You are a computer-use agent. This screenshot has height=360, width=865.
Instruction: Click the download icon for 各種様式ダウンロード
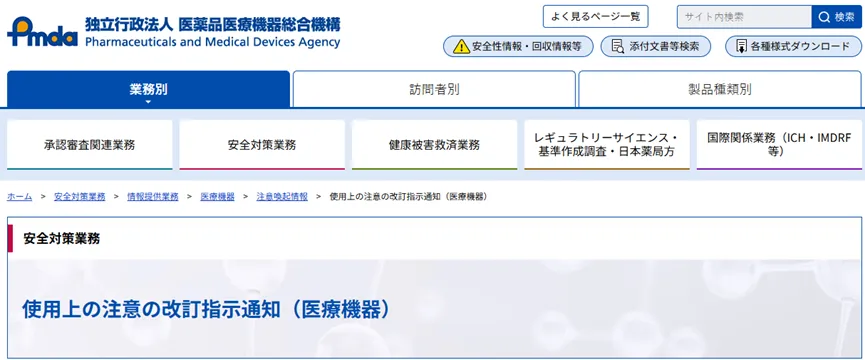click(x=742, y=47)
